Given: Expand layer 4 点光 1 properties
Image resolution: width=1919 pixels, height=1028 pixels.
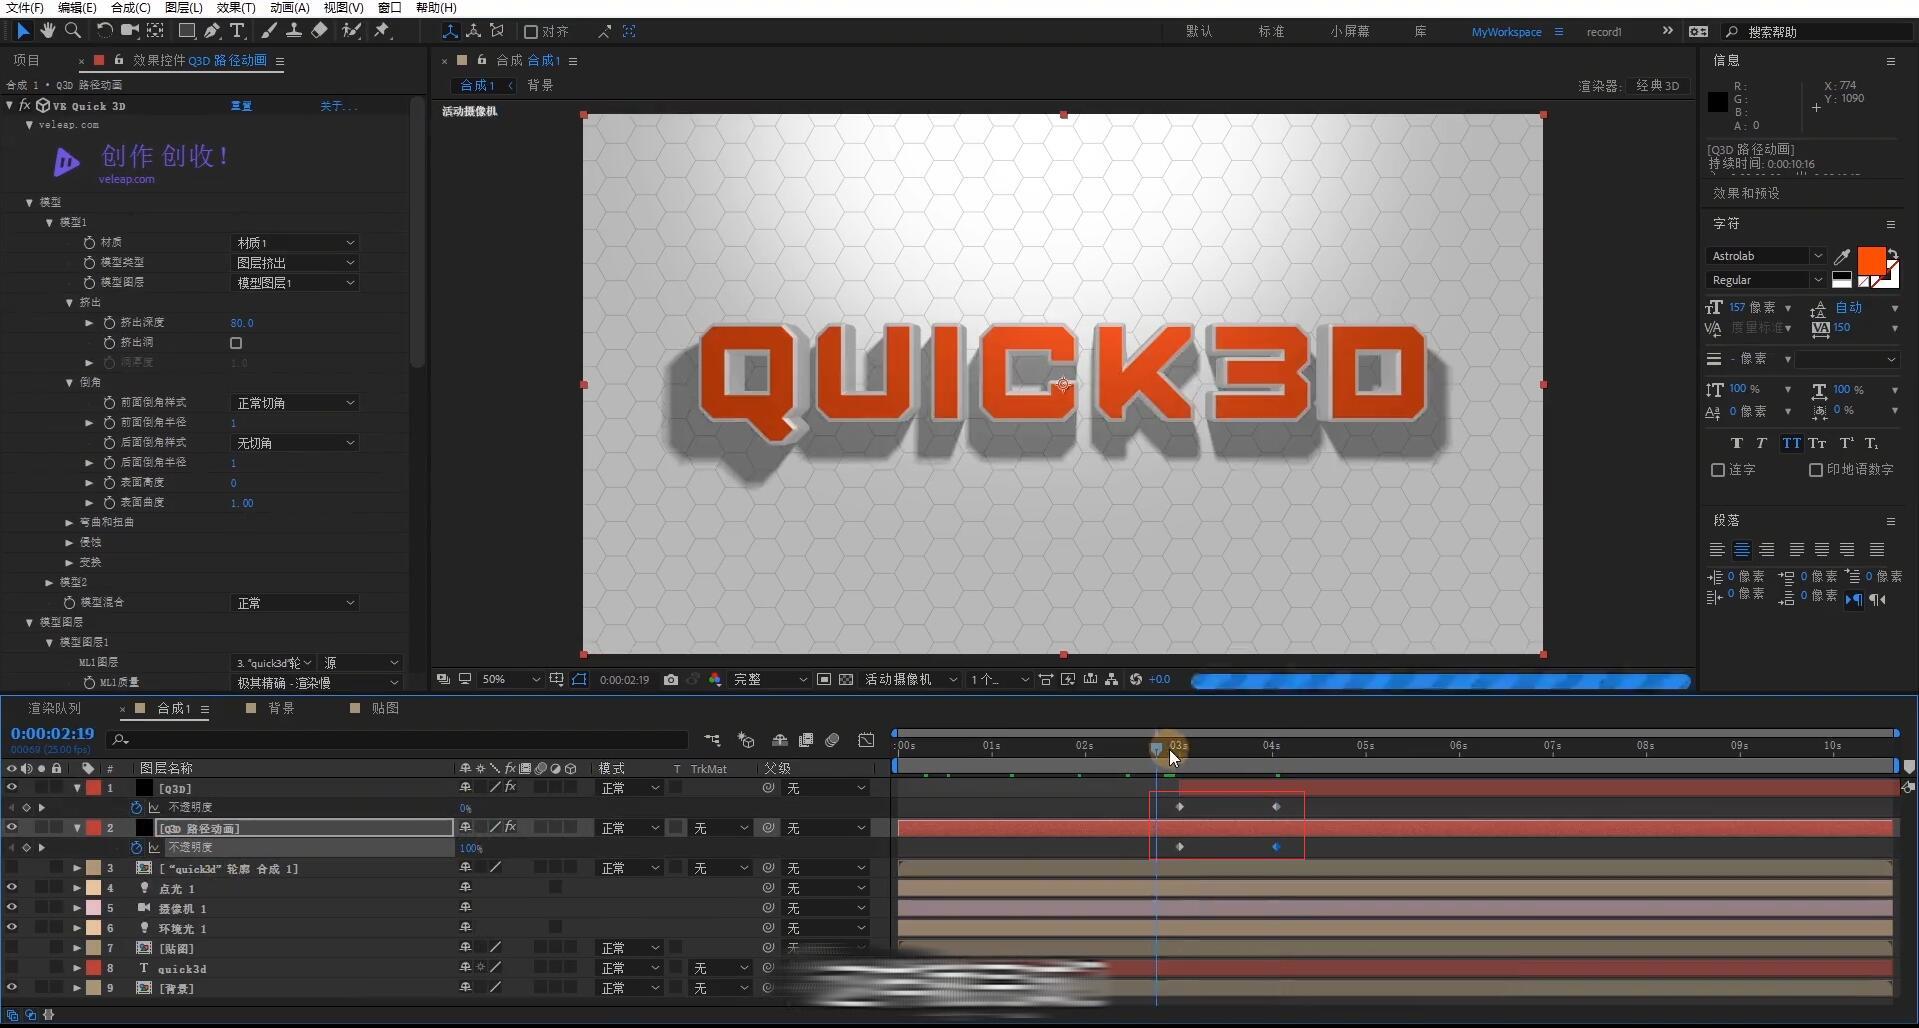Looking at the screenshot, I should [77, 888].
